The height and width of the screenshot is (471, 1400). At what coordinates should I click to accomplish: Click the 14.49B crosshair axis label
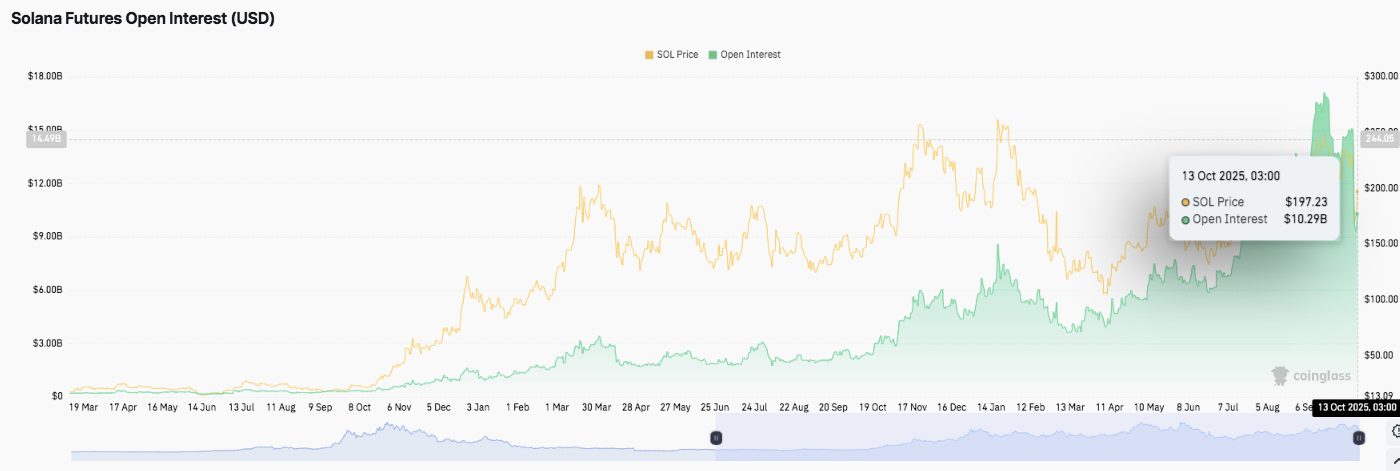(x=46, y=140)
